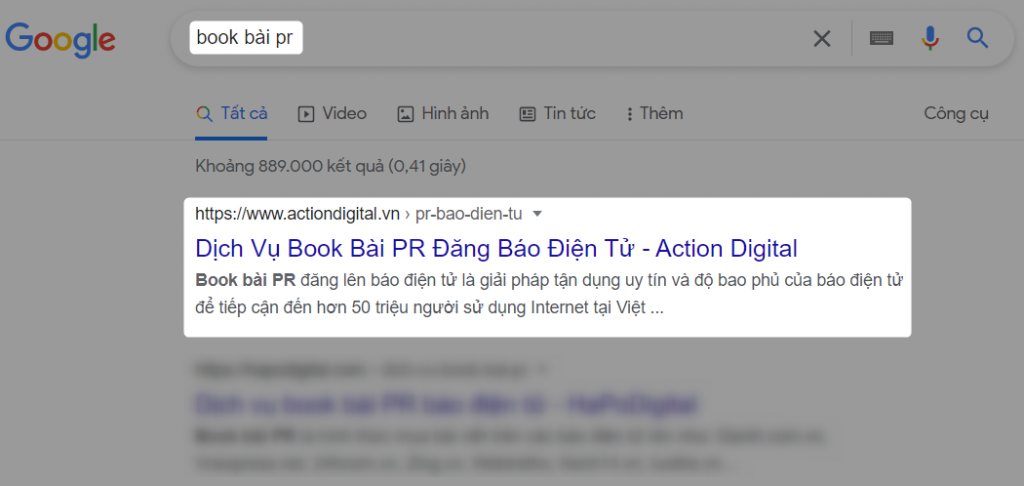Open the 'Thêm' more options menu
The width and height of the screenshot is (1024, 486).
point(655,114)
